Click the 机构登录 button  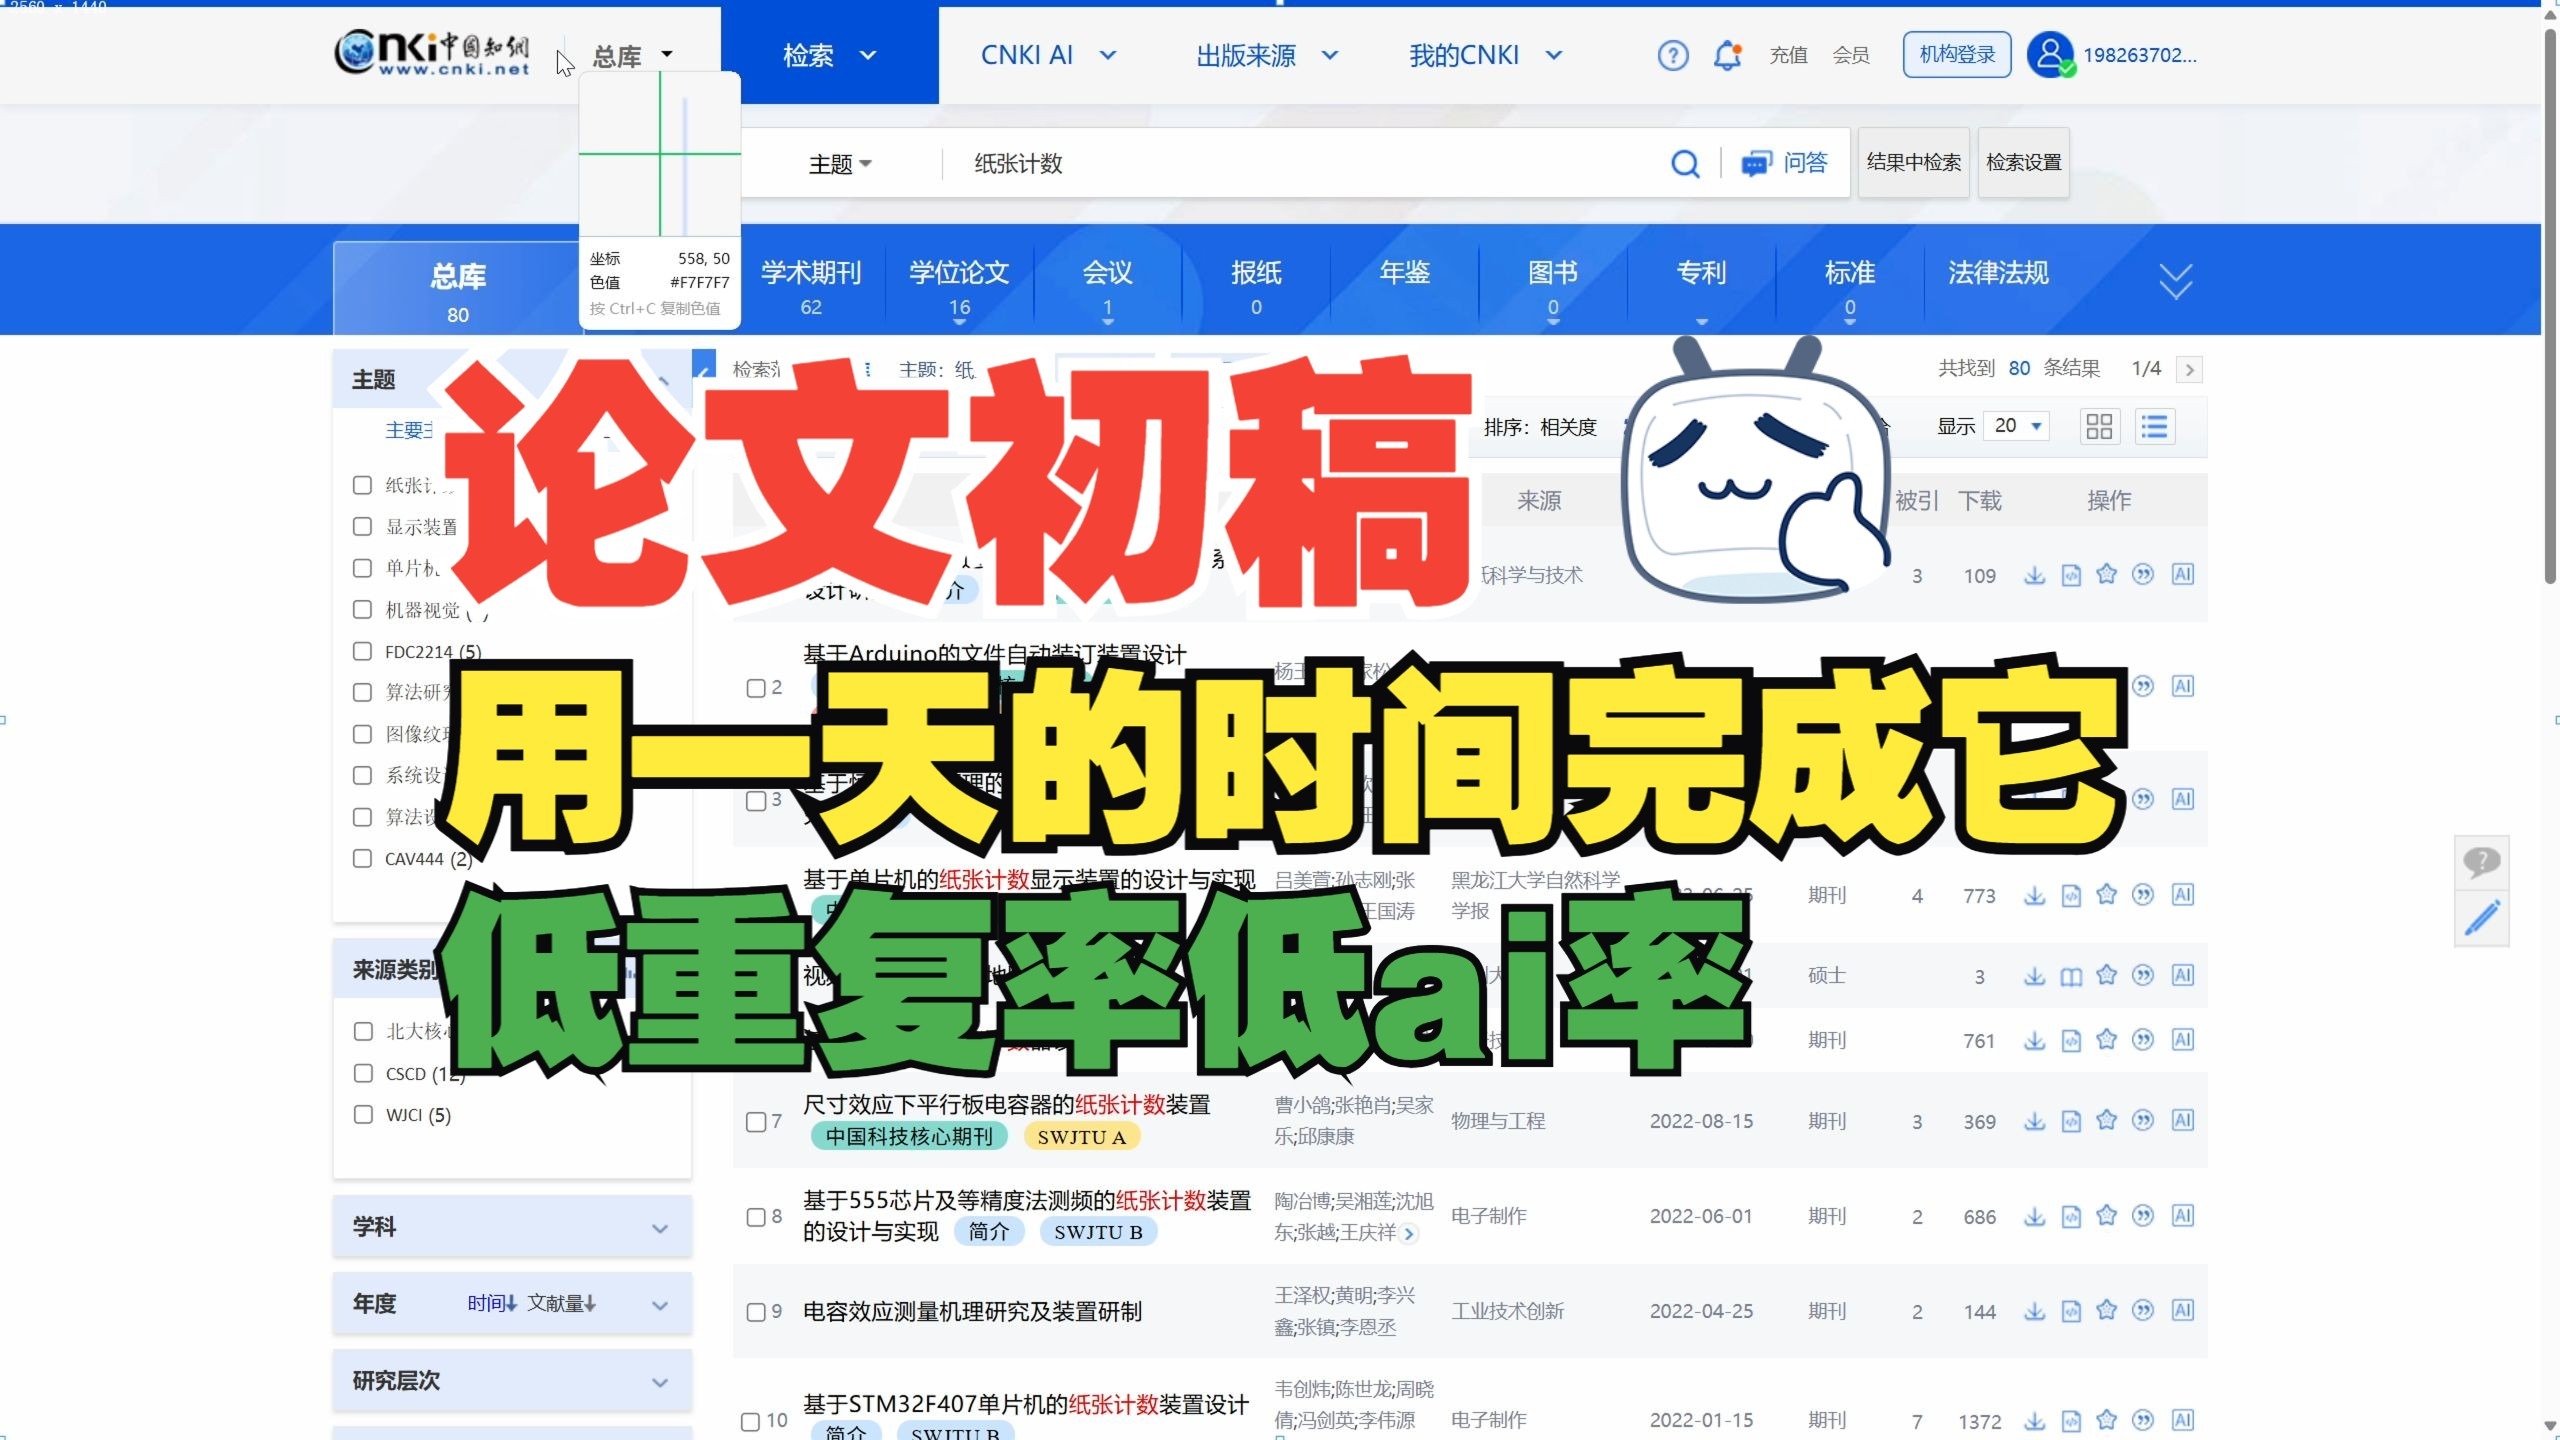[1957, 54]
